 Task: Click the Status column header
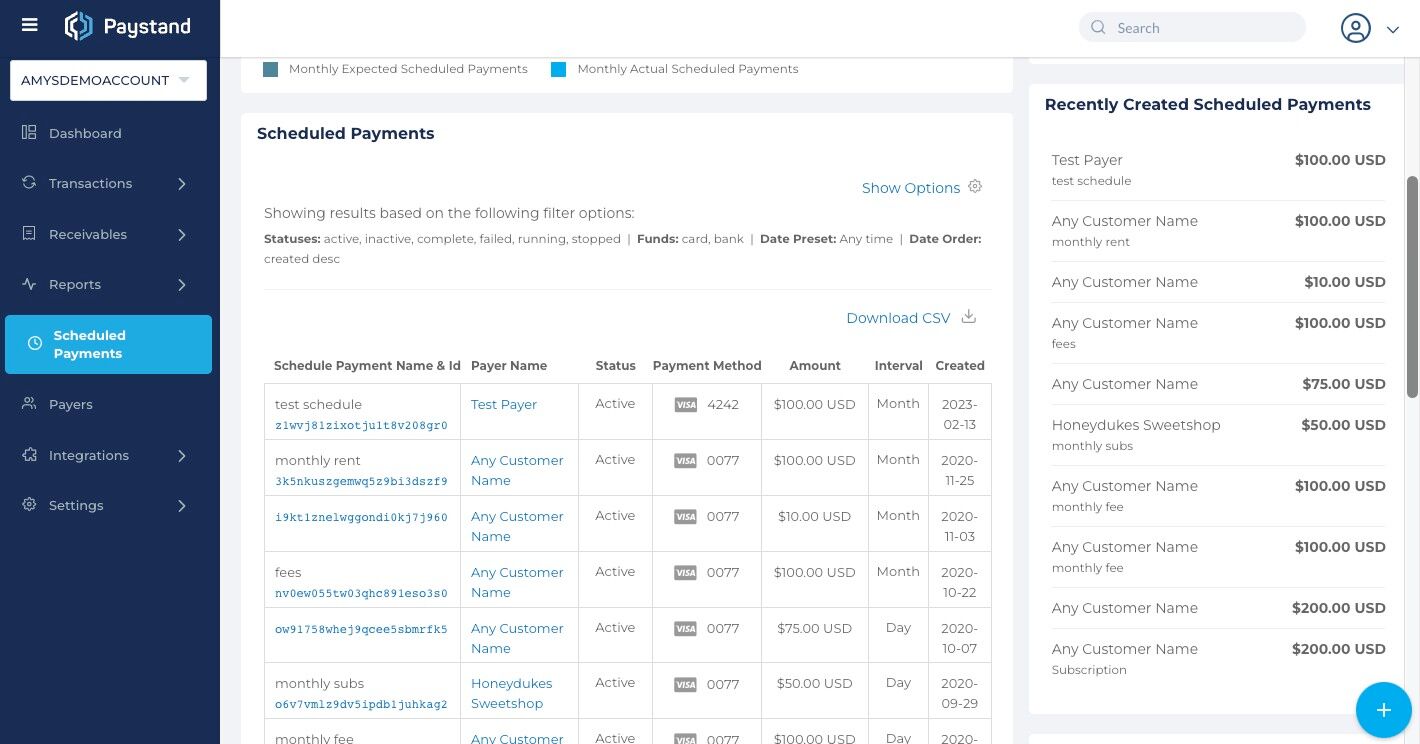(x=615, y=366)
